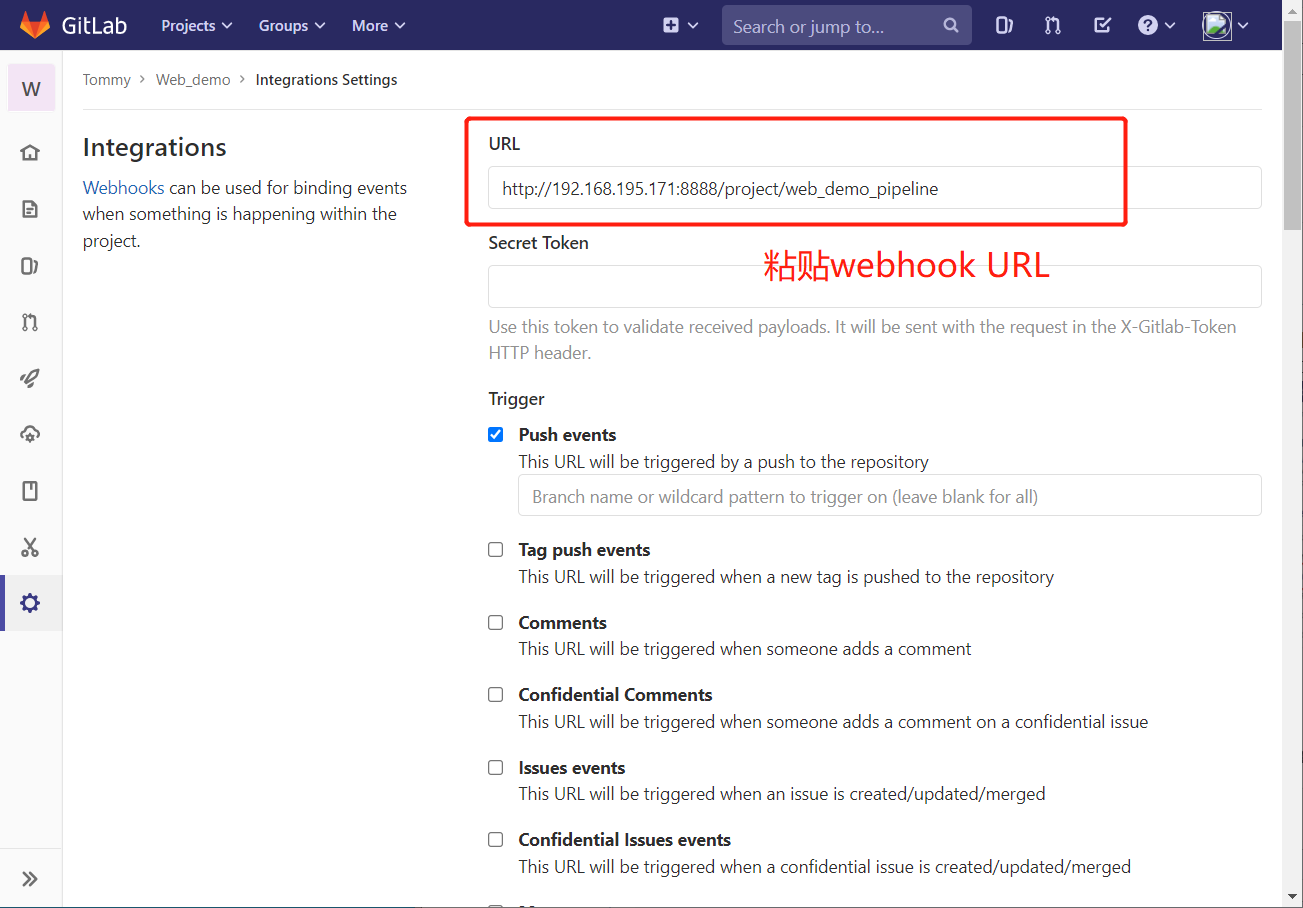Open sidebar Issues icon
The width and height of the screenshot is (1303, 908).
pyautogui.click(x=30, y=266)
